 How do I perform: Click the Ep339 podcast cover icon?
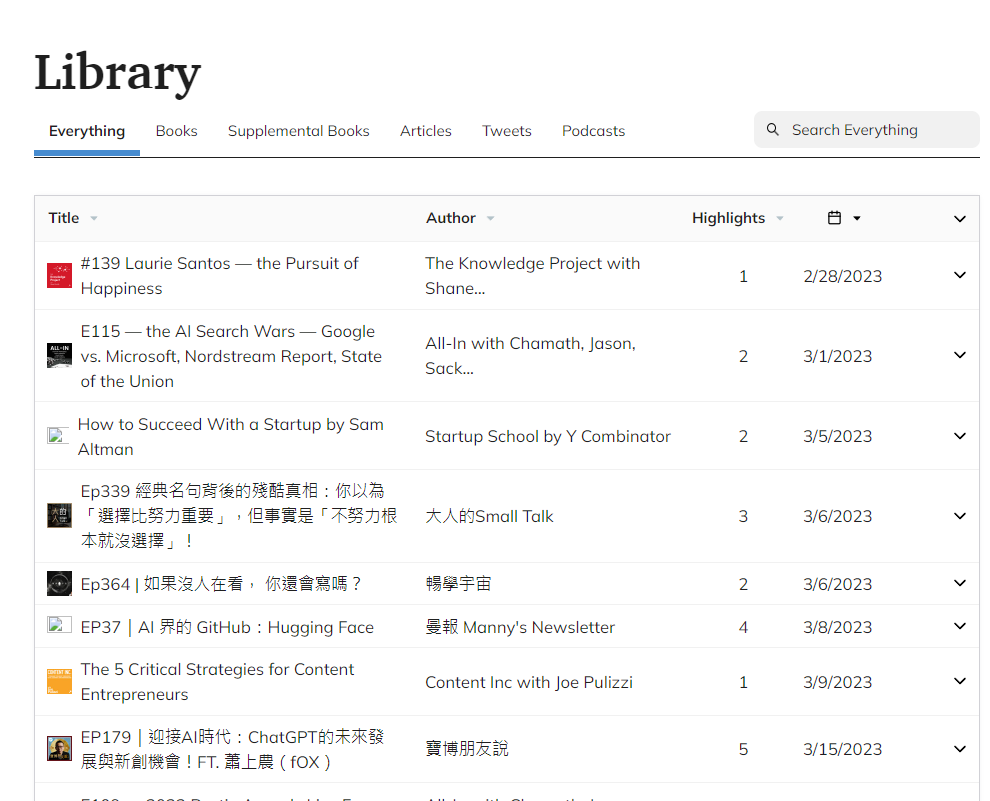(59, 516)
